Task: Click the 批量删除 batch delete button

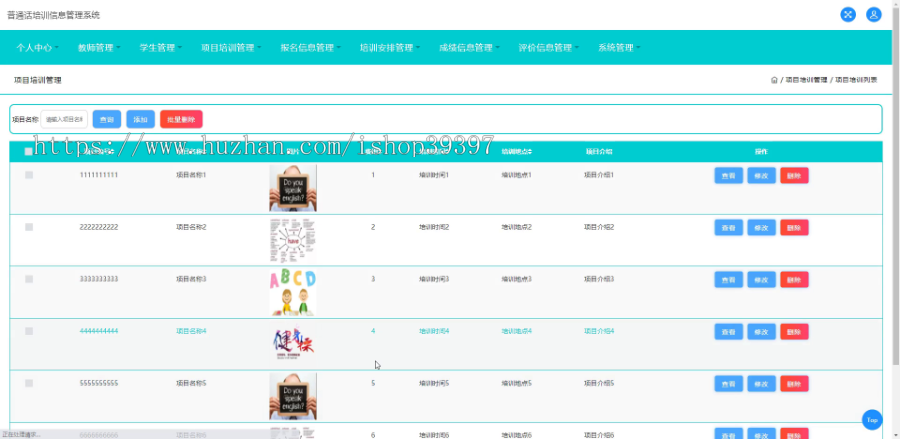Action: tap(181, 119)
